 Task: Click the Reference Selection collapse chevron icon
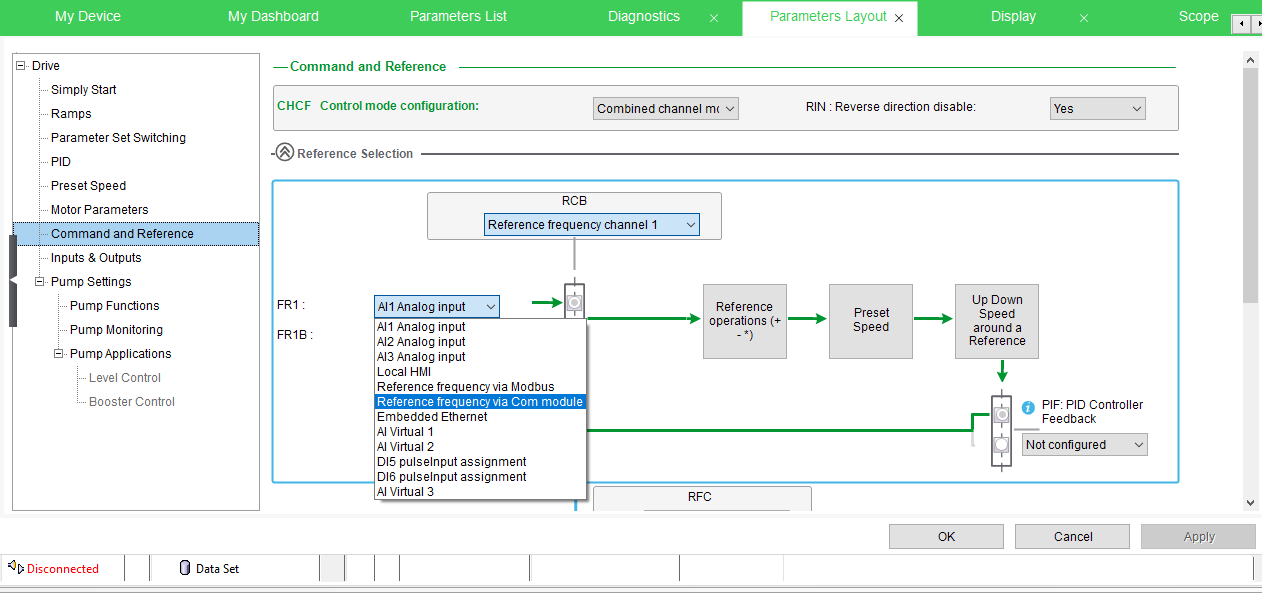pos(284,153)
